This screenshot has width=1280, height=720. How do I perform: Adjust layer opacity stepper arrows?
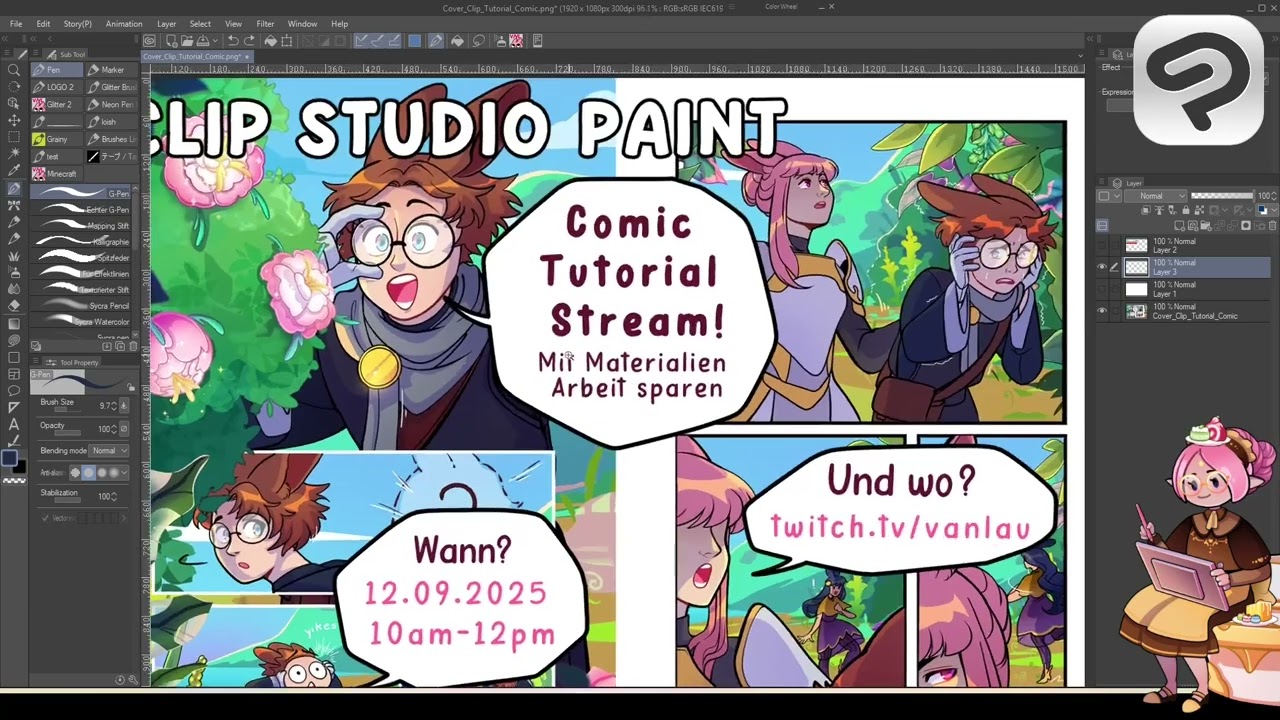pos(1274,196)
